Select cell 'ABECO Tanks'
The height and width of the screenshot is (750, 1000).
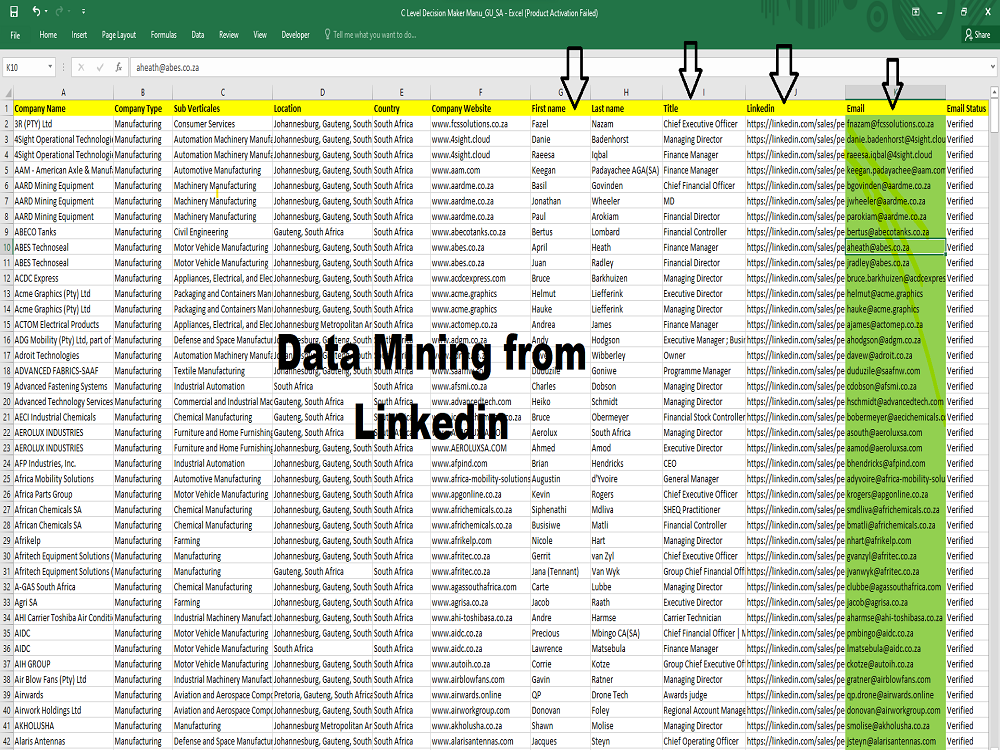click(63, 232)
